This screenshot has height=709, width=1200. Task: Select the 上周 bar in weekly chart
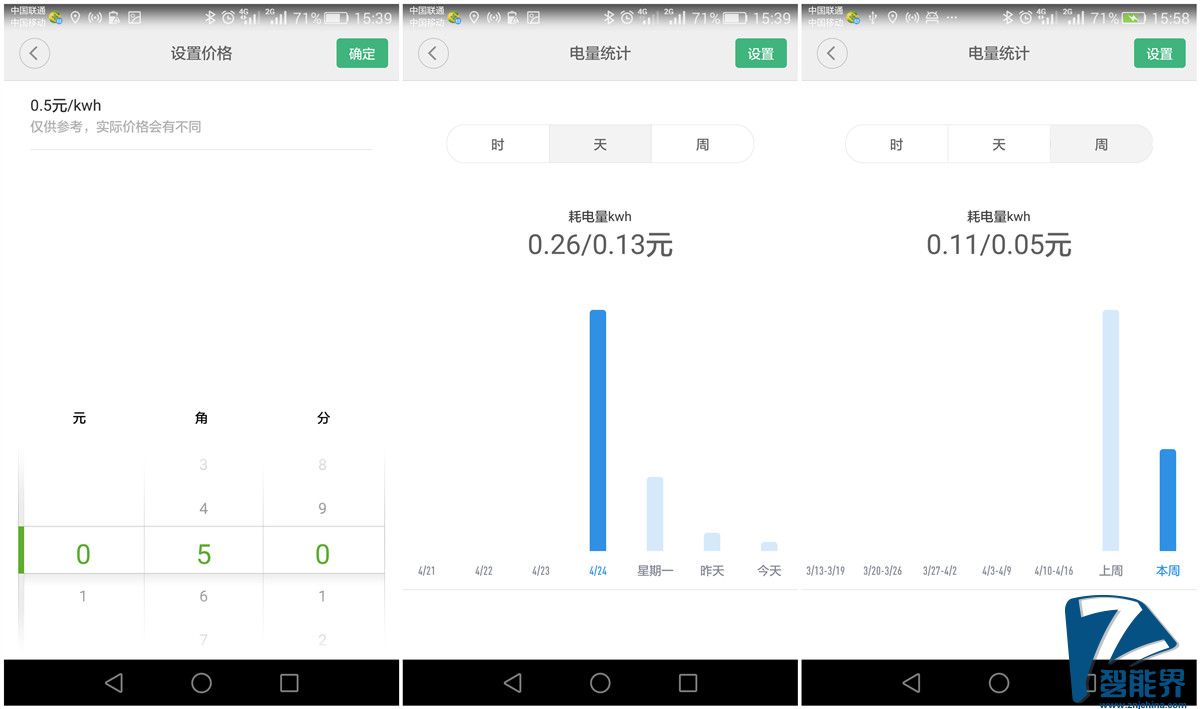(1110, 430)
